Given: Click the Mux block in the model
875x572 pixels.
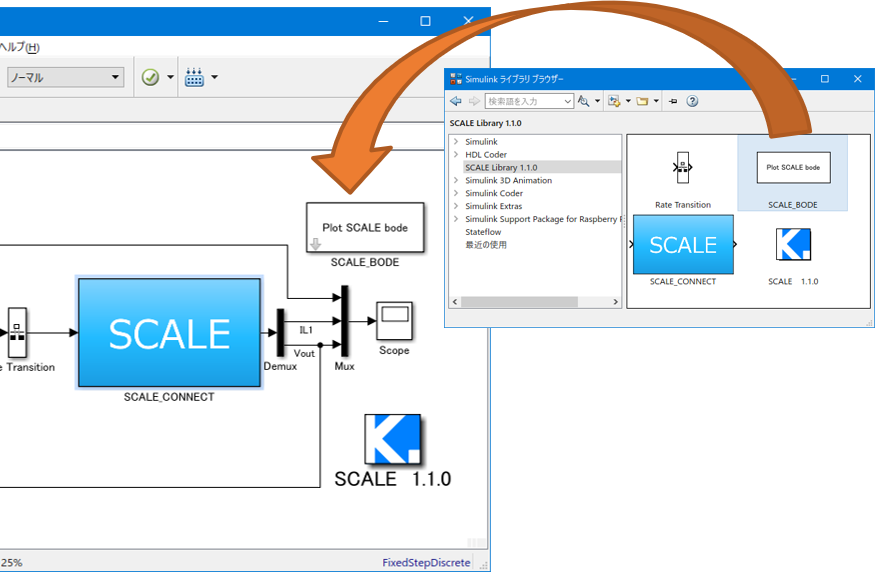Looking at the screenshot, I should coord(345,321).
